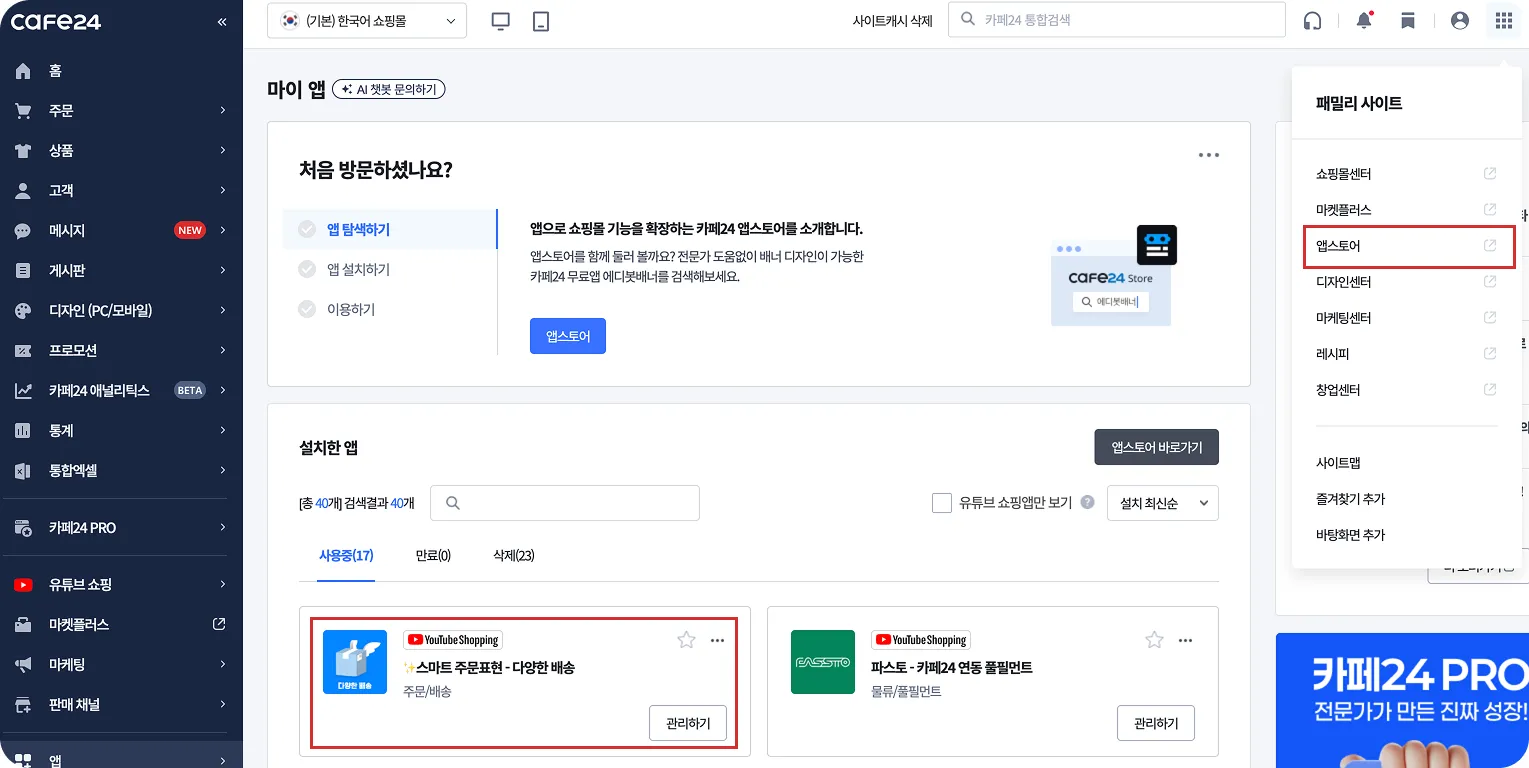The width and height of the screenshot is (1529, 768).
Task: Switch to the 만료(0) tab
Action: [x=433, y=555]
